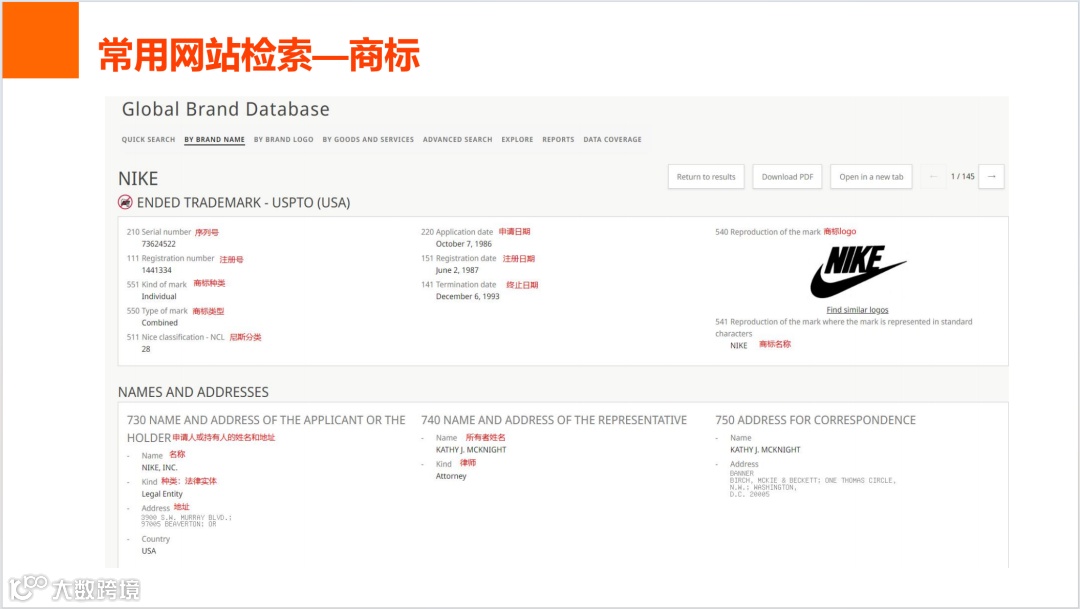Click registration date June 2, 1987
Screen dimensions: 1080x609
point(457,270)
